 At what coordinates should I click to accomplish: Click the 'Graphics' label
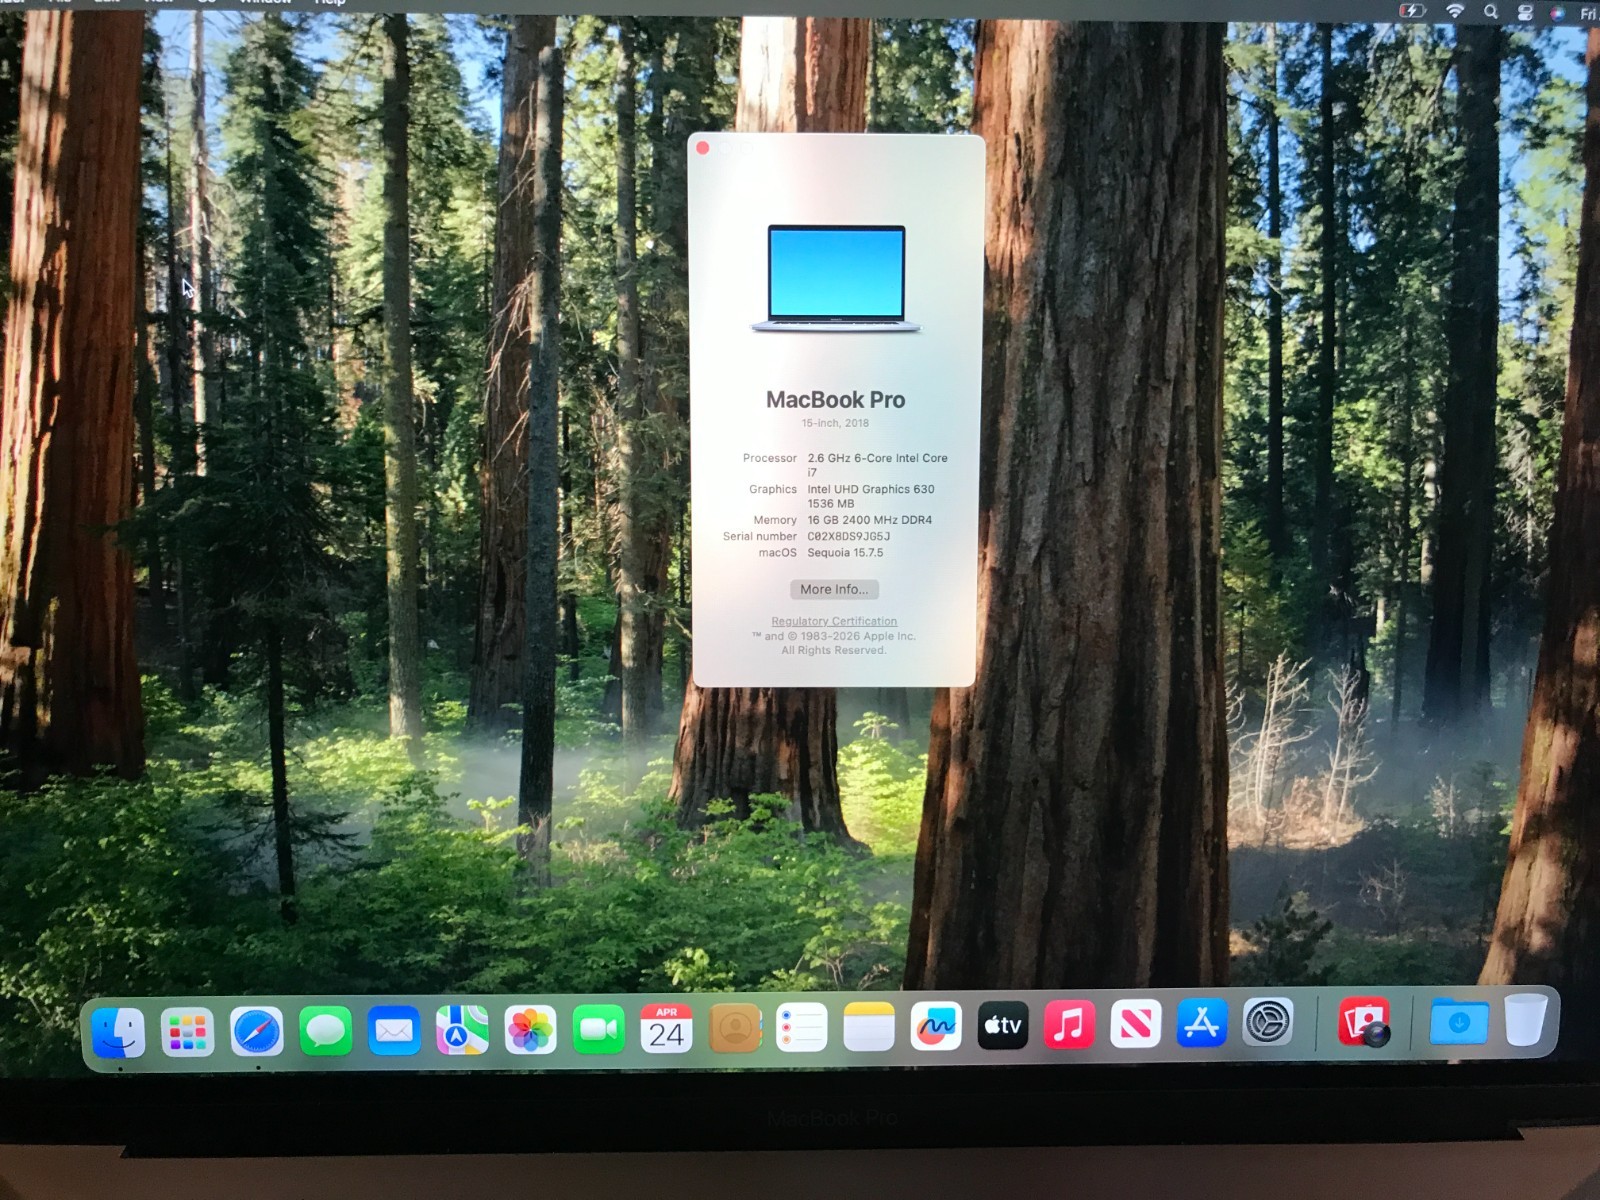773,489
